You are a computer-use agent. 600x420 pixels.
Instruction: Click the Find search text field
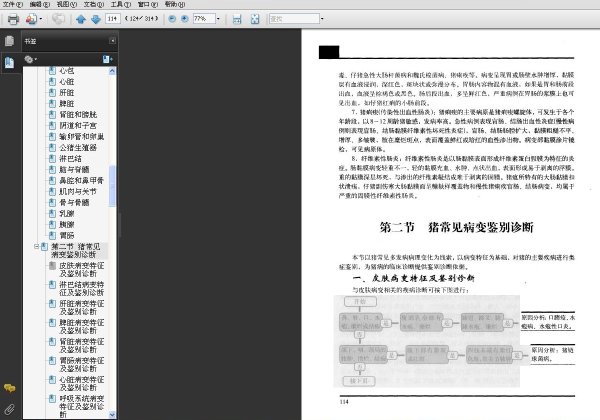pyautogui.click(x=294, y=18)
